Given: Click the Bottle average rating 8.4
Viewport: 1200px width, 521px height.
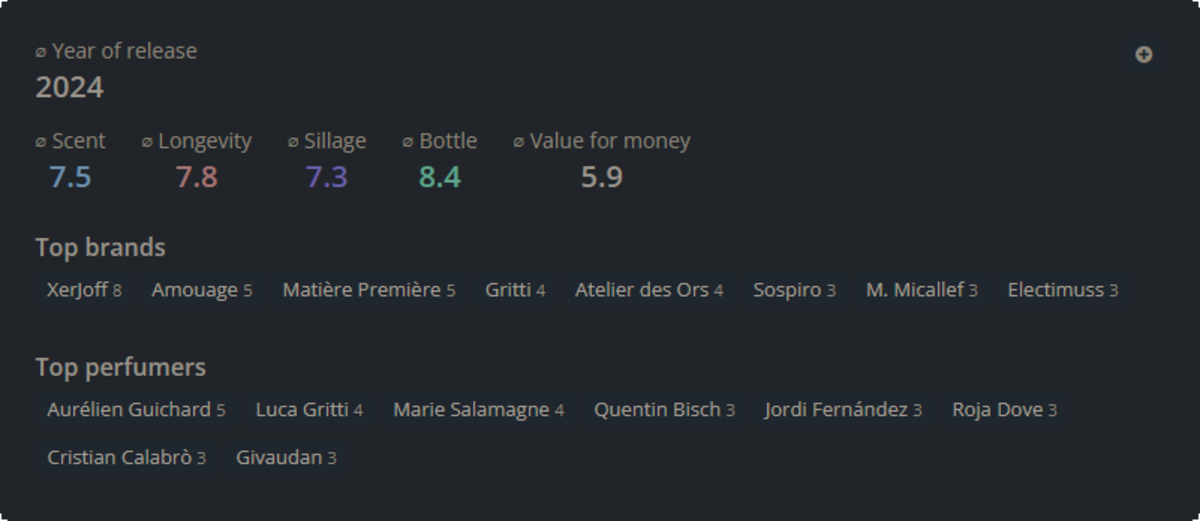Looking at the screenshot, I should click(440, 177).
